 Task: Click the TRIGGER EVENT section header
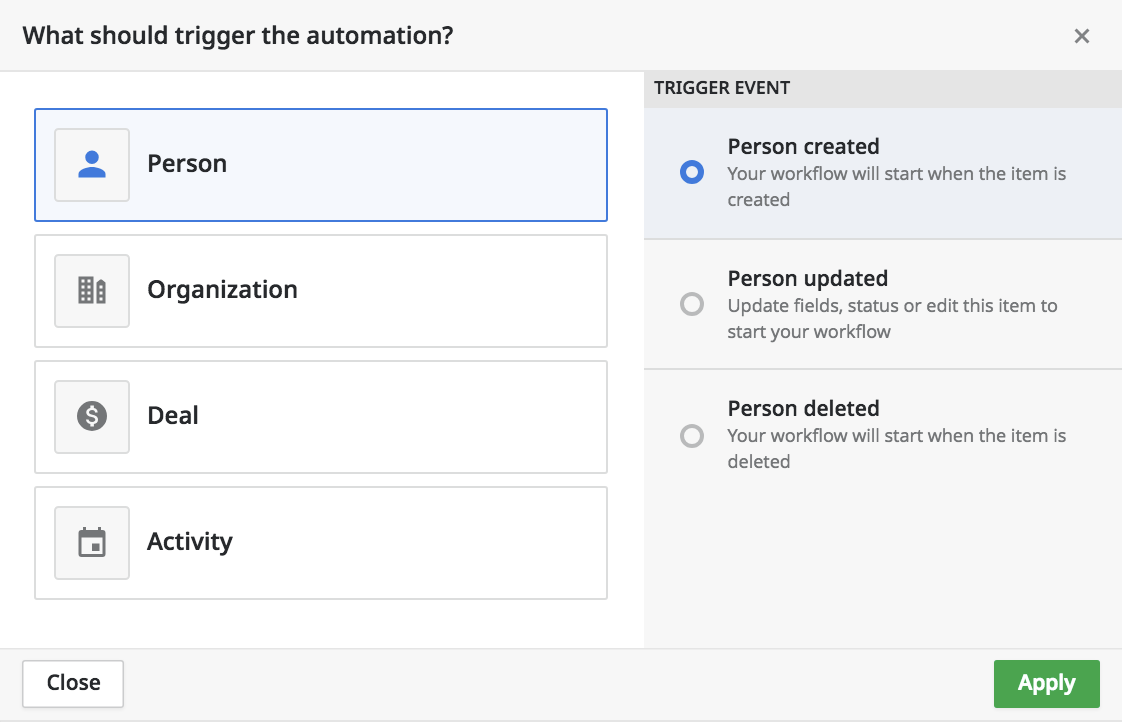(722, 88)
